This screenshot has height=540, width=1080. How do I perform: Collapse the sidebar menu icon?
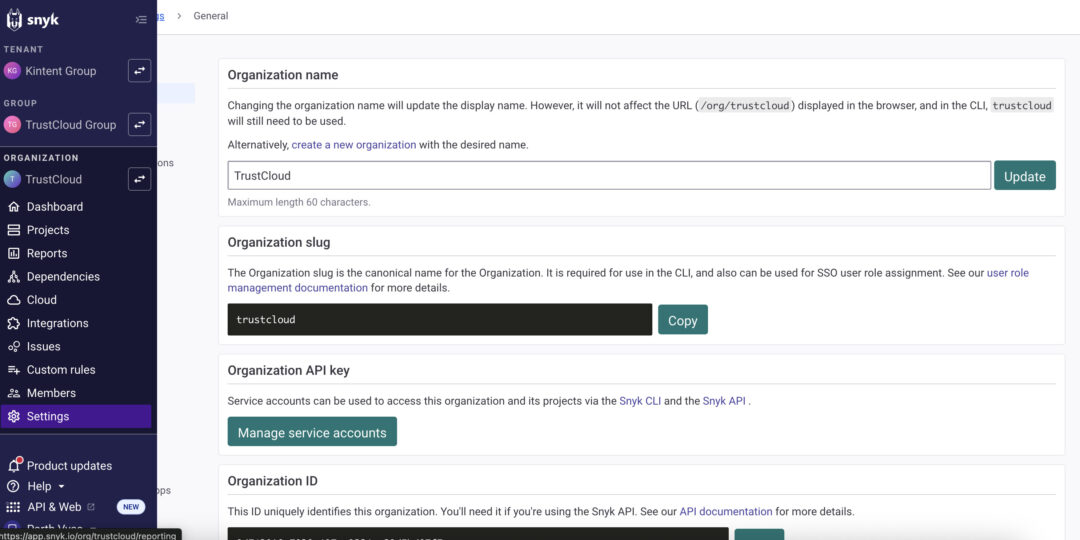141,20
